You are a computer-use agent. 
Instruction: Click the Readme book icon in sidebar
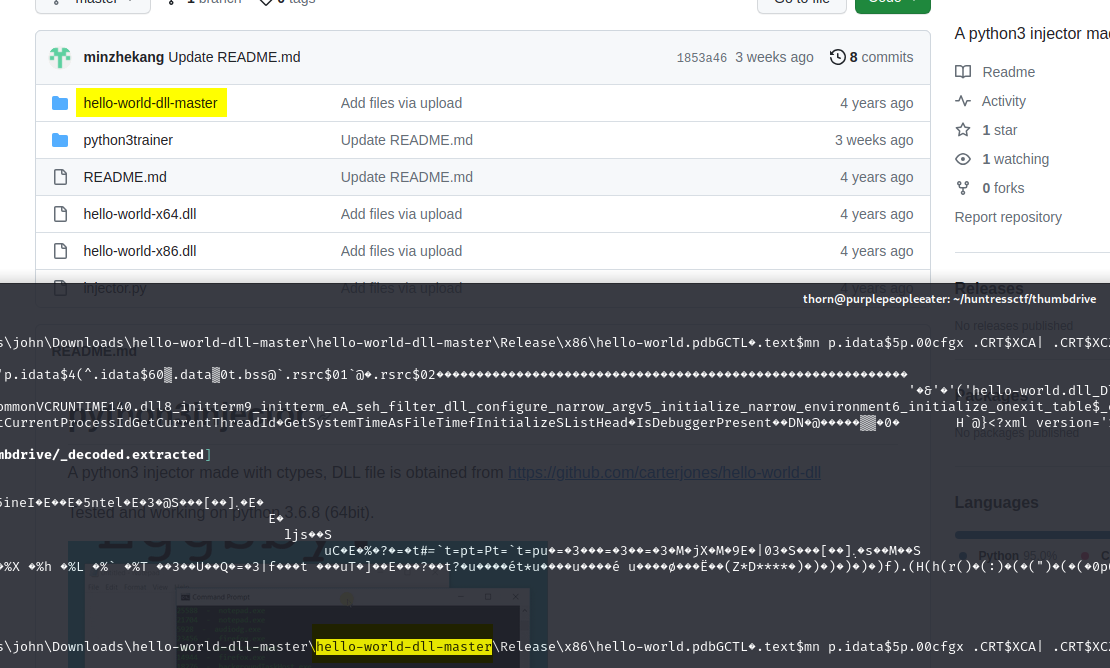point(963,71)
